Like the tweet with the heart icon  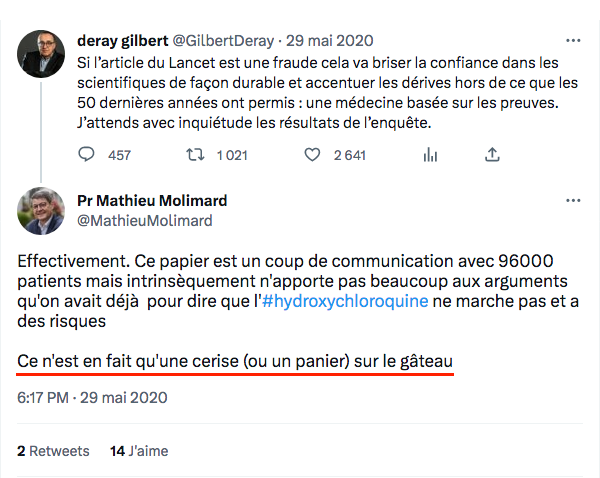[x=311, y=155]
